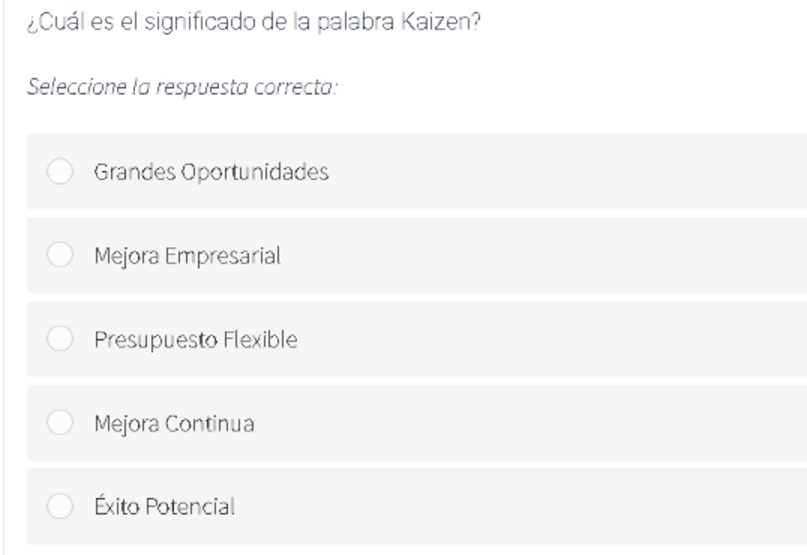Click the Kaizen question text
This screenshot has height=555, width=807.
click(x=254, y=23)
